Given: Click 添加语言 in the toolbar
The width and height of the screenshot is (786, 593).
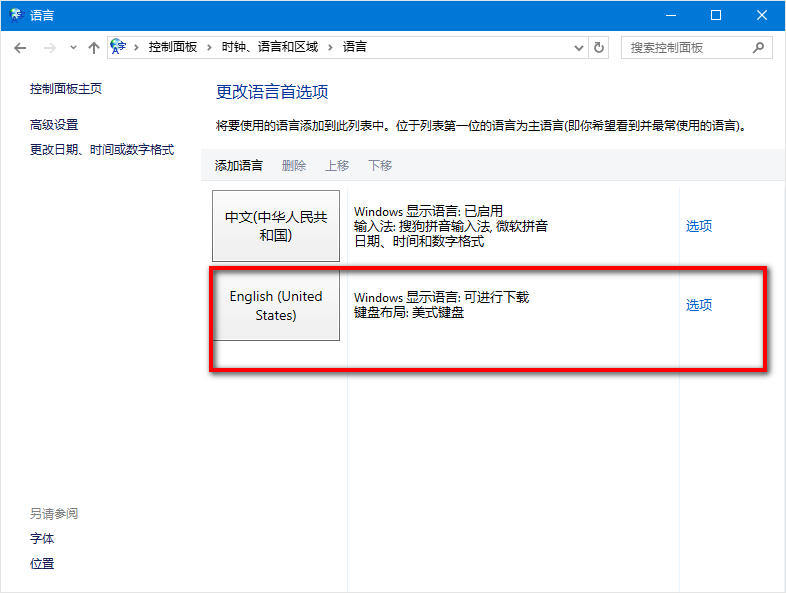Looking at the screenshot, I should click(239, 166).
